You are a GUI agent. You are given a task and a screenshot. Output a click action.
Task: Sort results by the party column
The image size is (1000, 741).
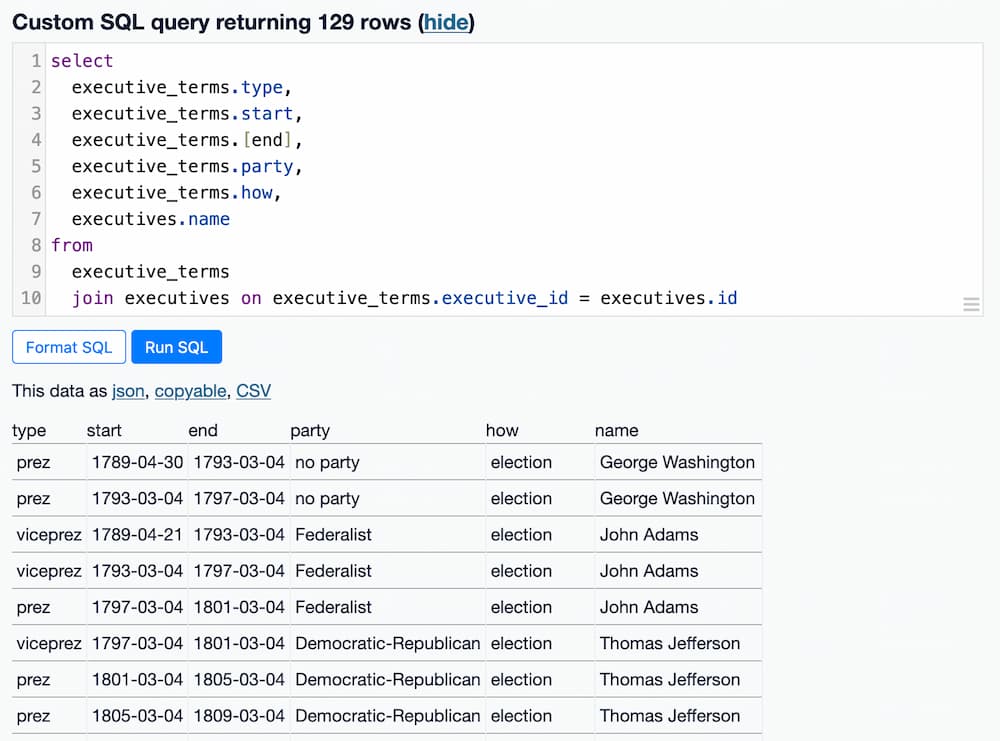[310, 430]
